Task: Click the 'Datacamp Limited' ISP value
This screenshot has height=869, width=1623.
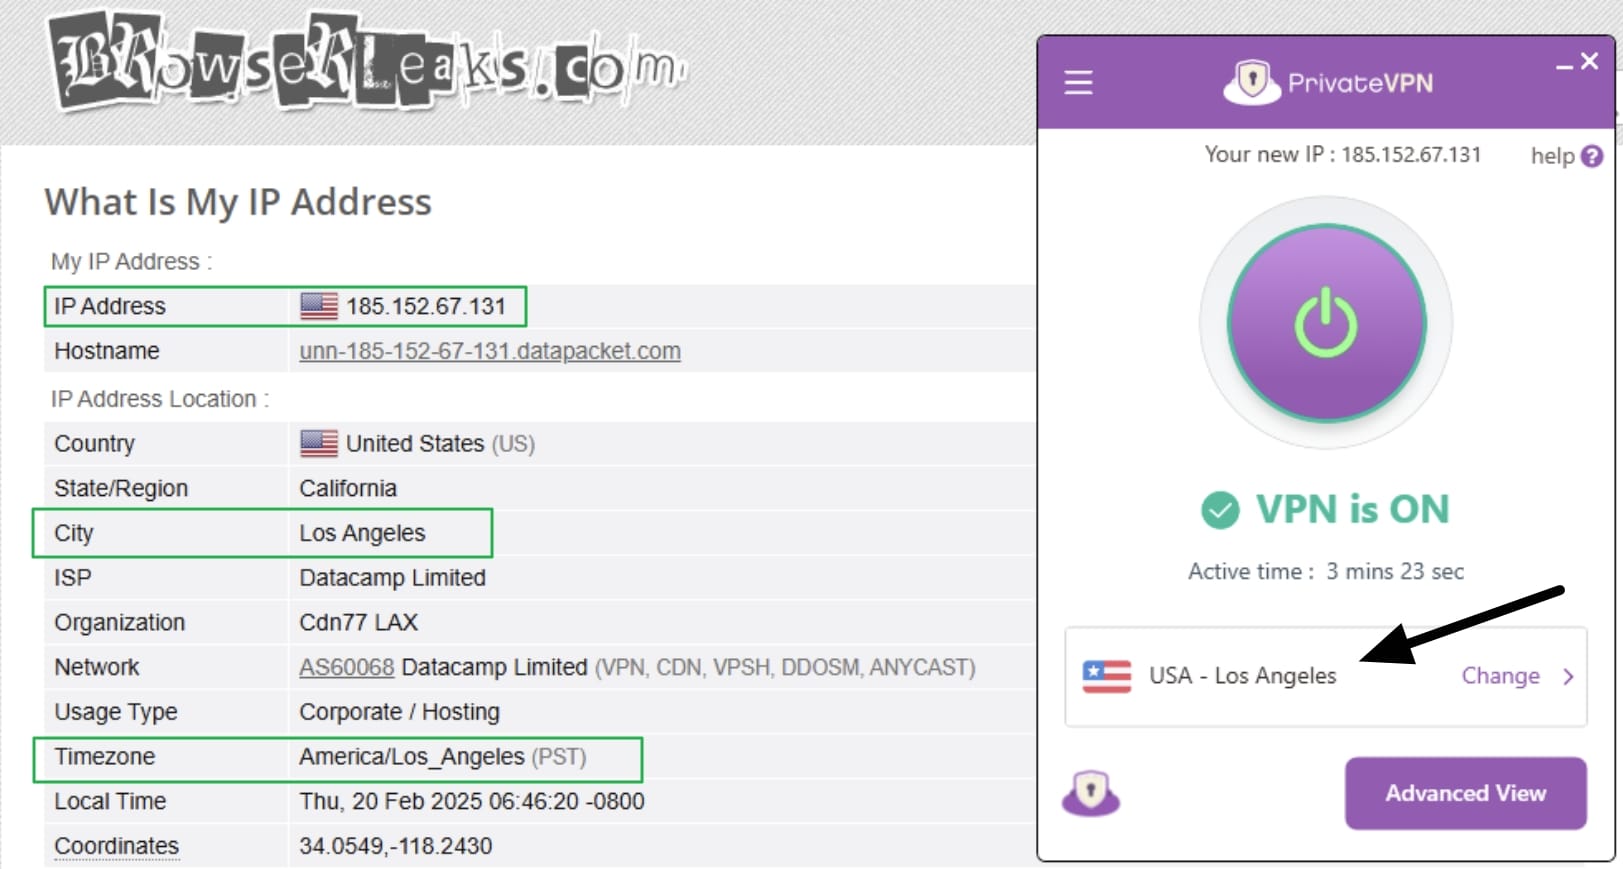Action: click(x=392, y=578)
